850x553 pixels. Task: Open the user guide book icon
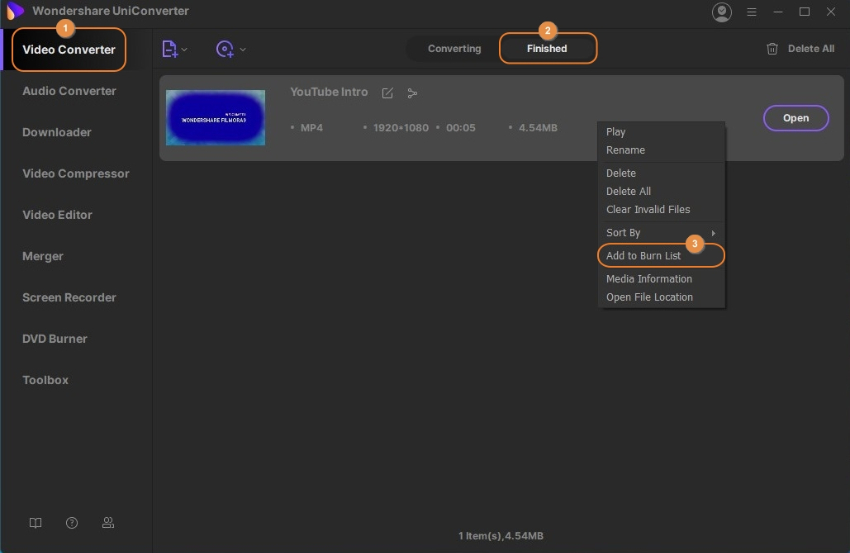(x=36, y=523)
